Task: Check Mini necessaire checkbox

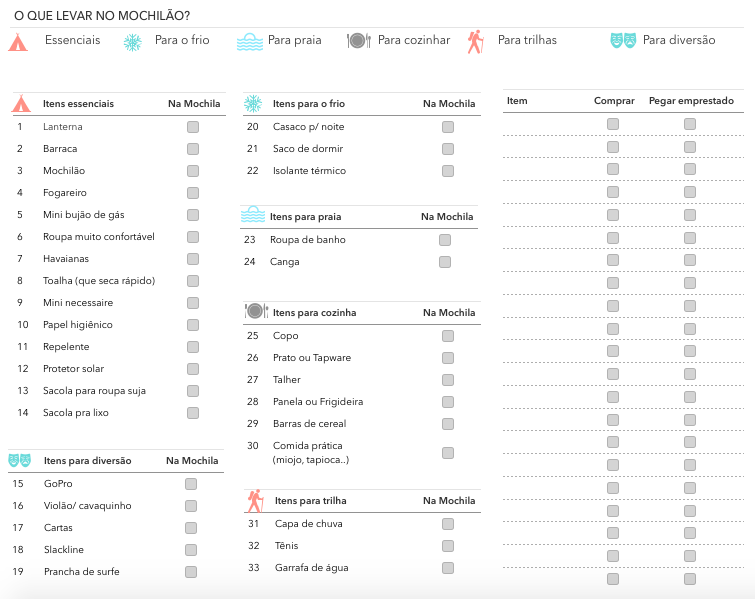Action: click(x=193, y=303)
